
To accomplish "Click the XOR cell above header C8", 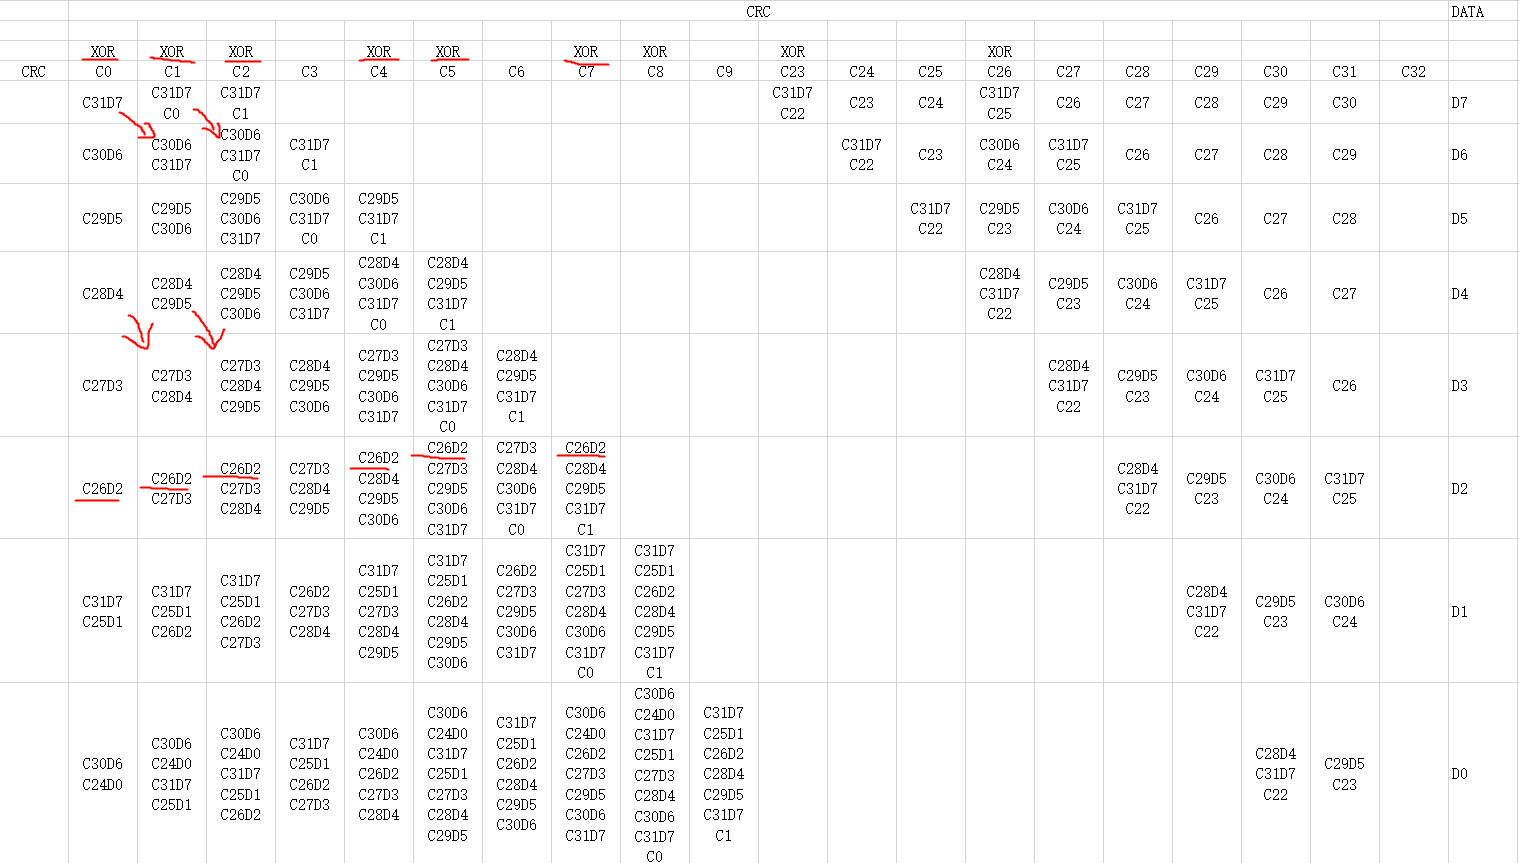I will pos(655,51).
